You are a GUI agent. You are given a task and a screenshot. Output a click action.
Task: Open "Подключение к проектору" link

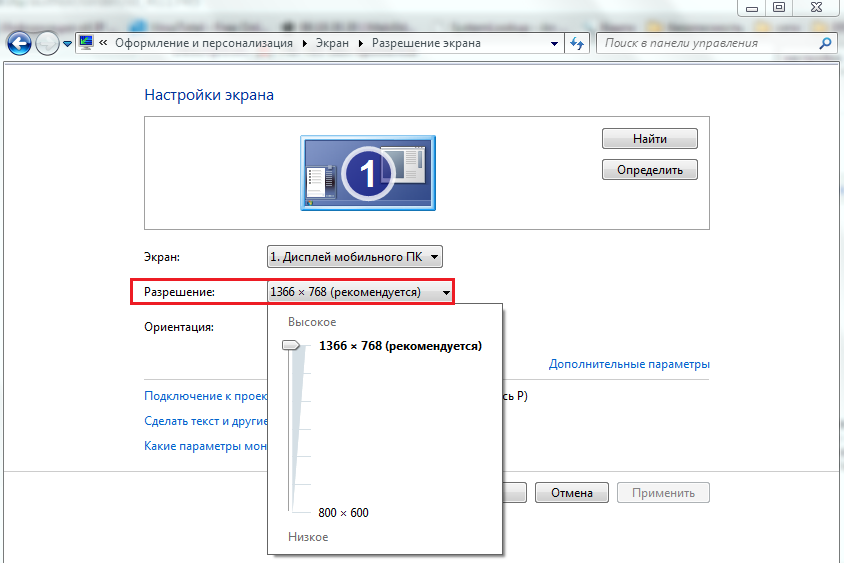[x=205, y=396]
